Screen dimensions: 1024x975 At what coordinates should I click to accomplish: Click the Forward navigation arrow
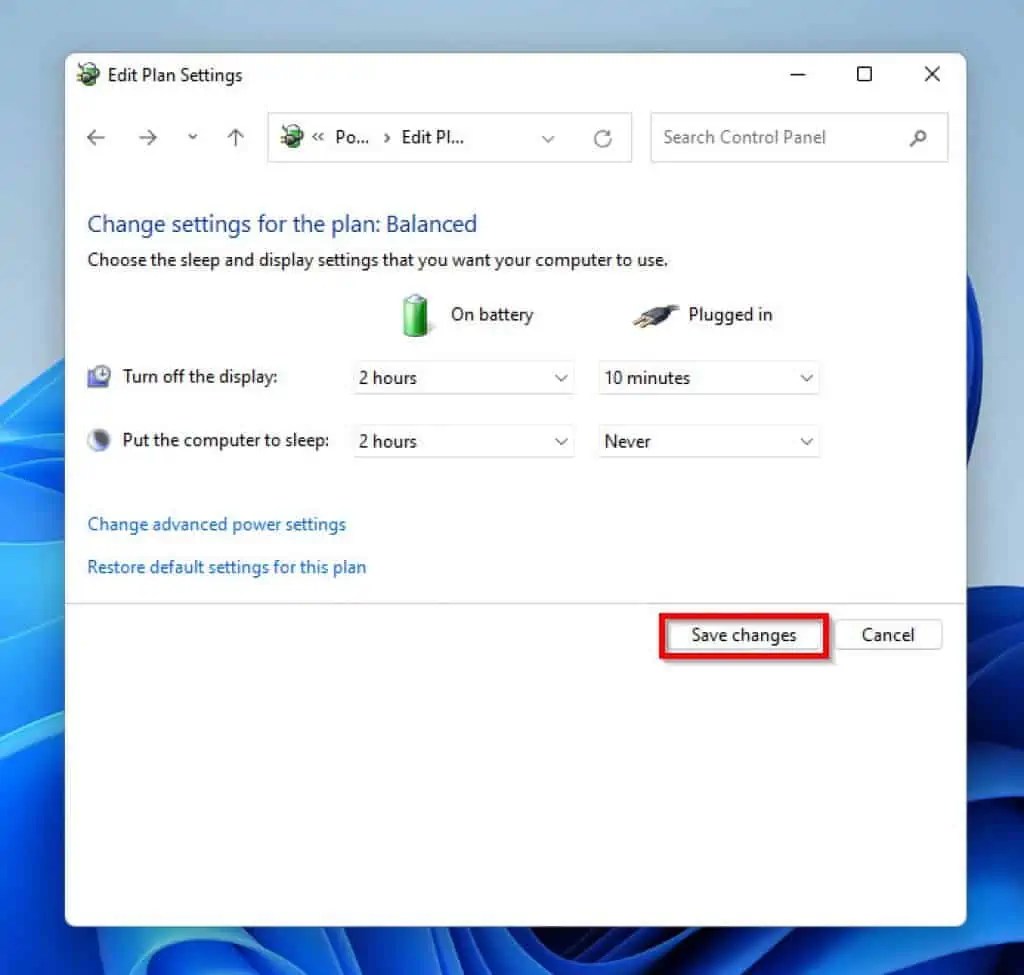tap(147, 137)
